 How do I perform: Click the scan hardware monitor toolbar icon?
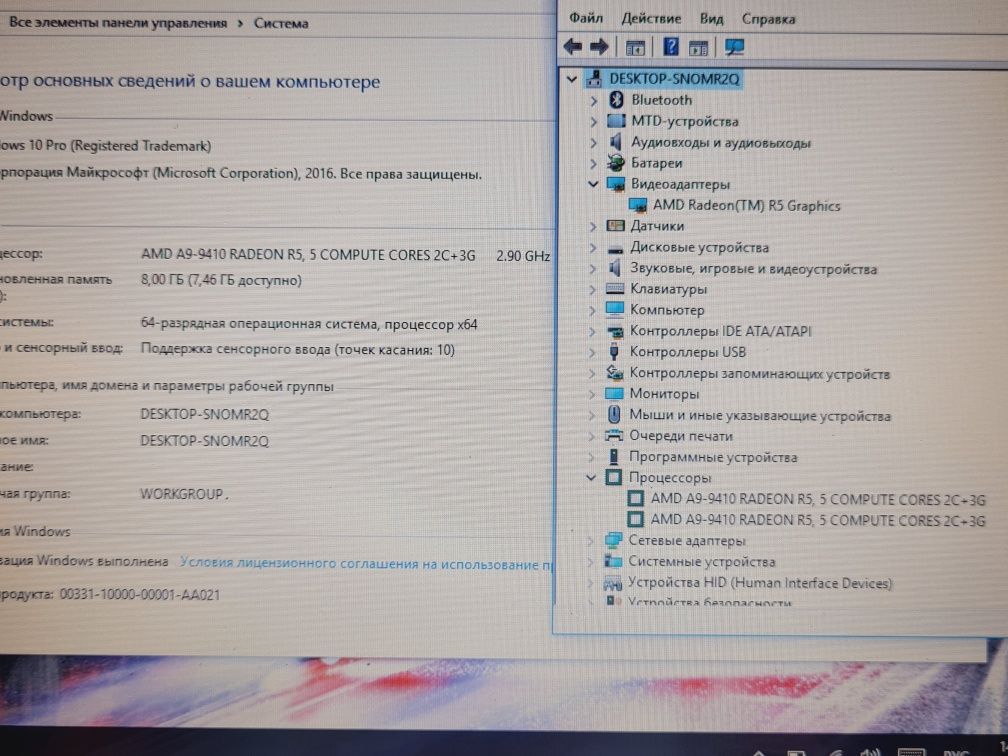point(734,47)
